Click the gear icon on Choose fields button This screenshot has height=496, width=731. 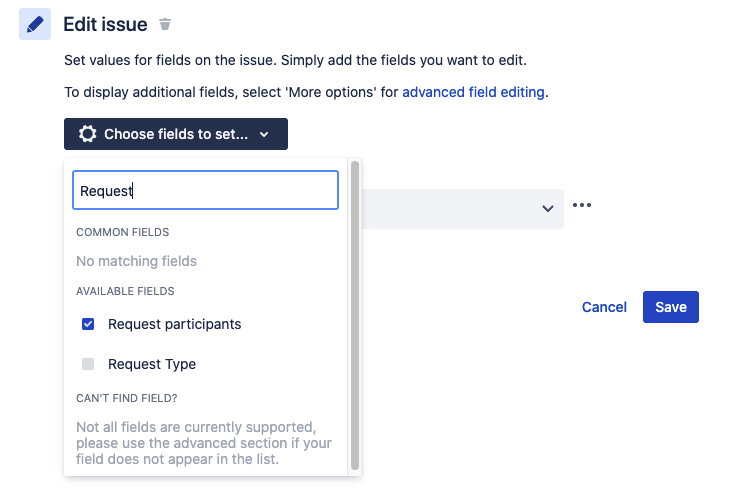point(88,134)
